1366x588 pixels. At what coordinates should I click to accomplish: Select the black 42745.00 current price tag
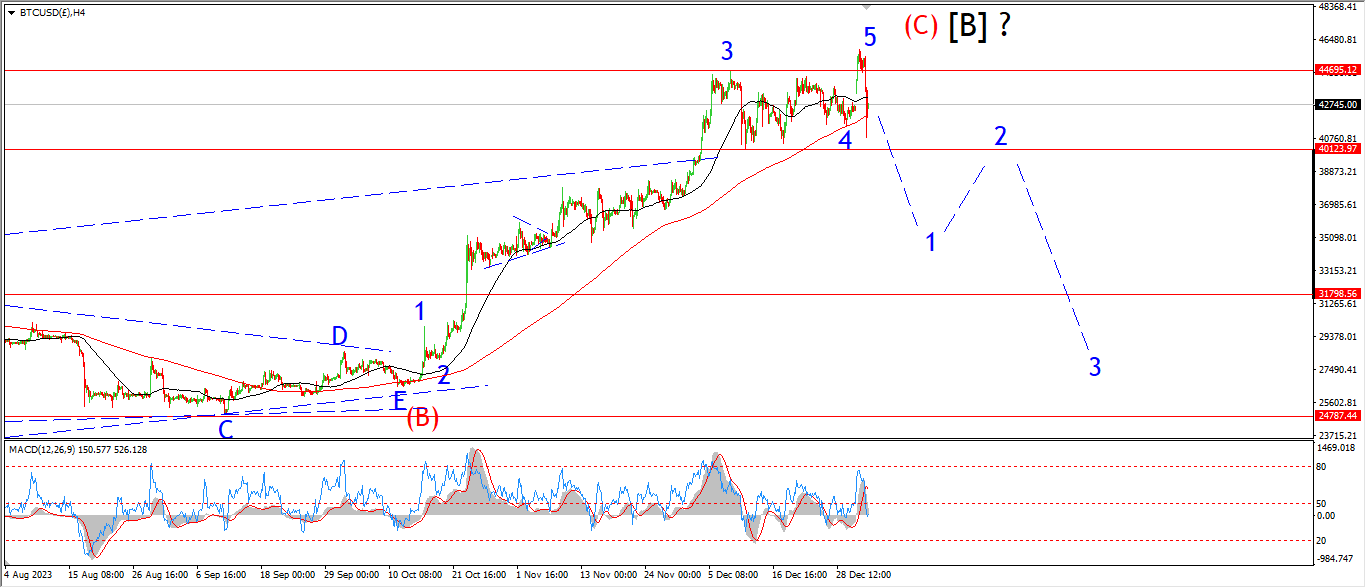tap(1337, 104)
